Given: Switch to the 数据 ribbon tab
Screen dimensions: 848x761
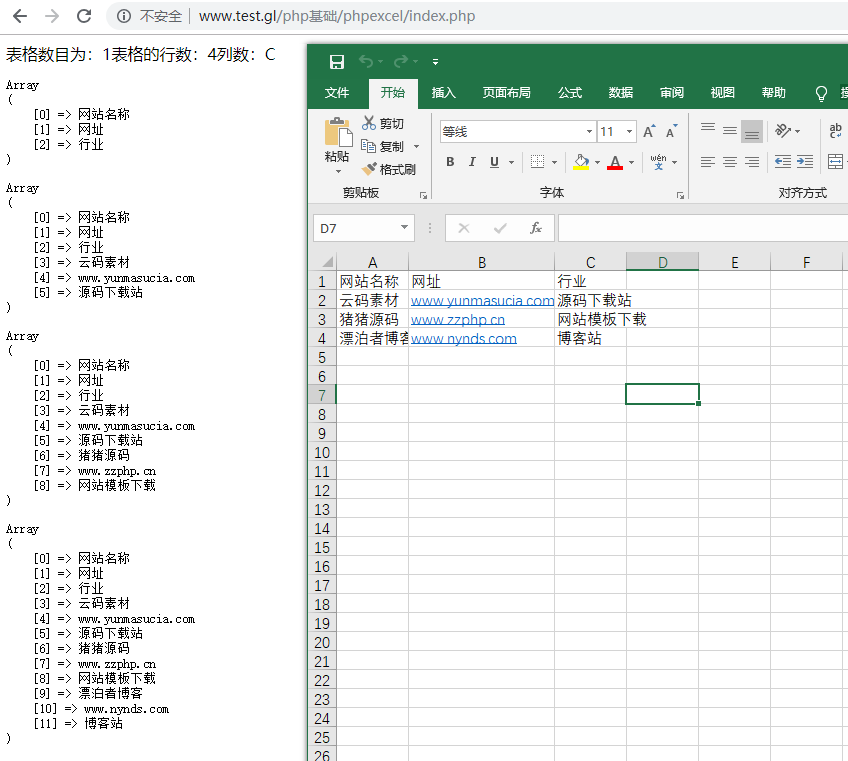Looking at the screenshot, I should click(x=620, y=92).
